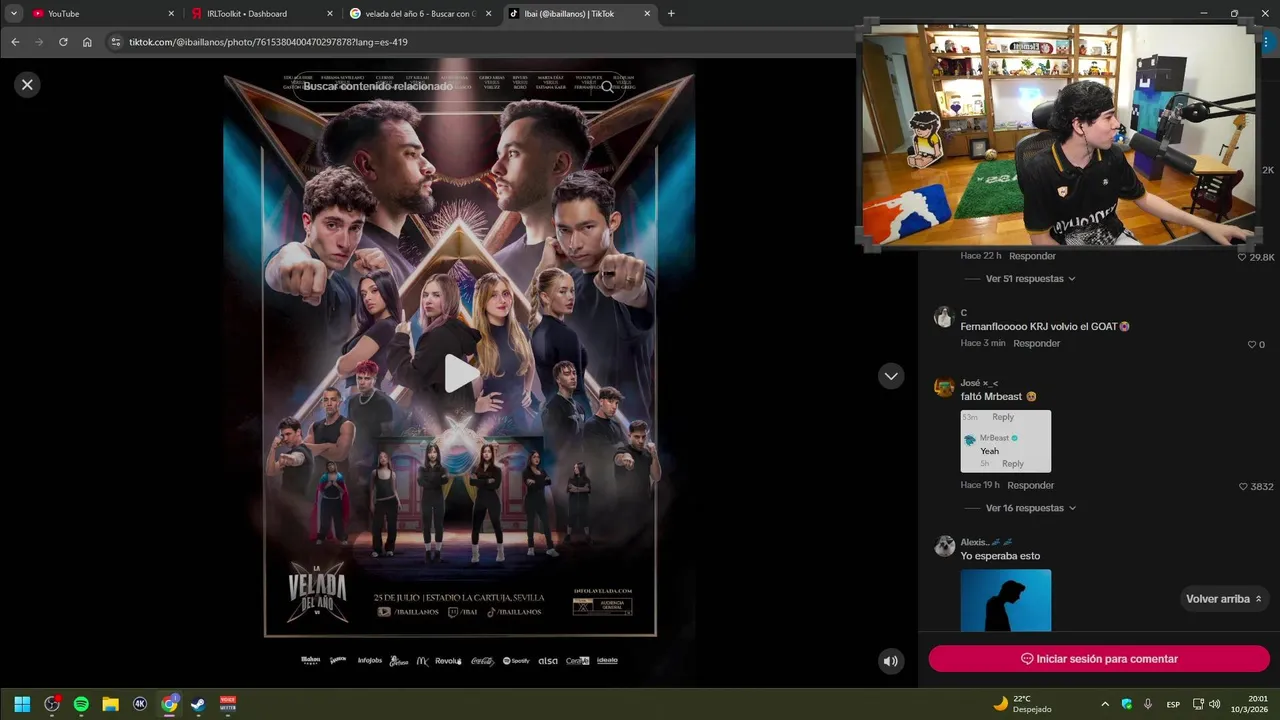Image resolution: width=1280 pixels, height=720 pixels.
Task: Click the search magnifier icon over the poster
Action: click(x=607, y=87)
